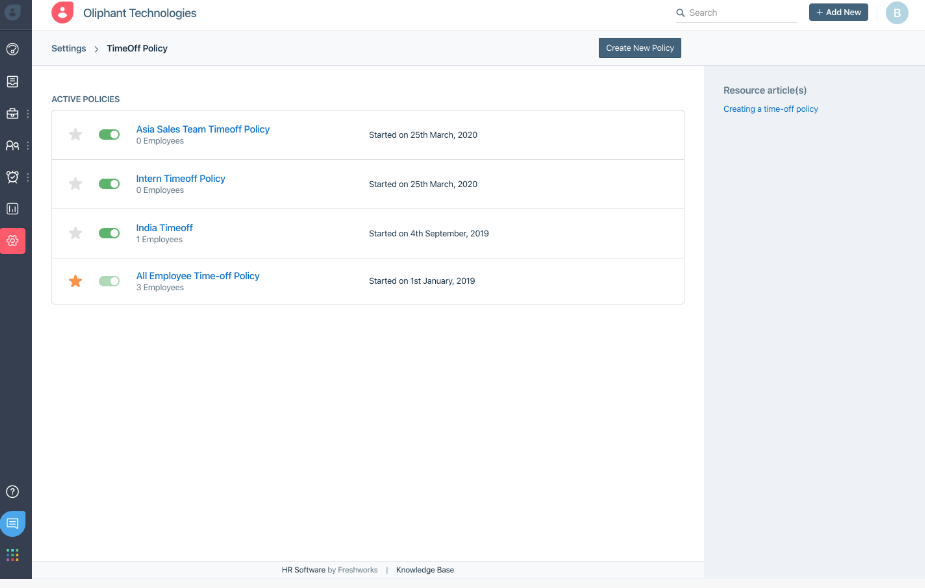Open the Employees people icon in sidebar

pos(13,145)
